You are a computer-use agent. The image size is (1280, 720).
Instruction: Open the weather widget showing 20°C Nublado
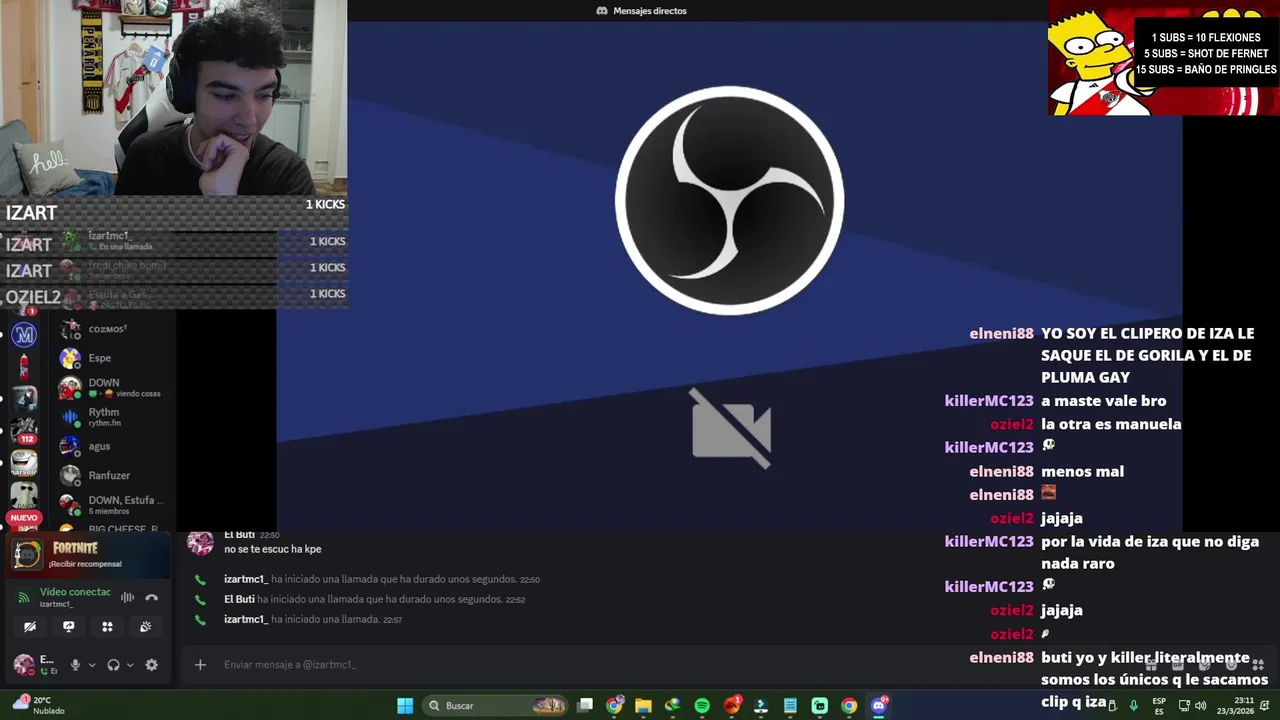coord(40,706)
